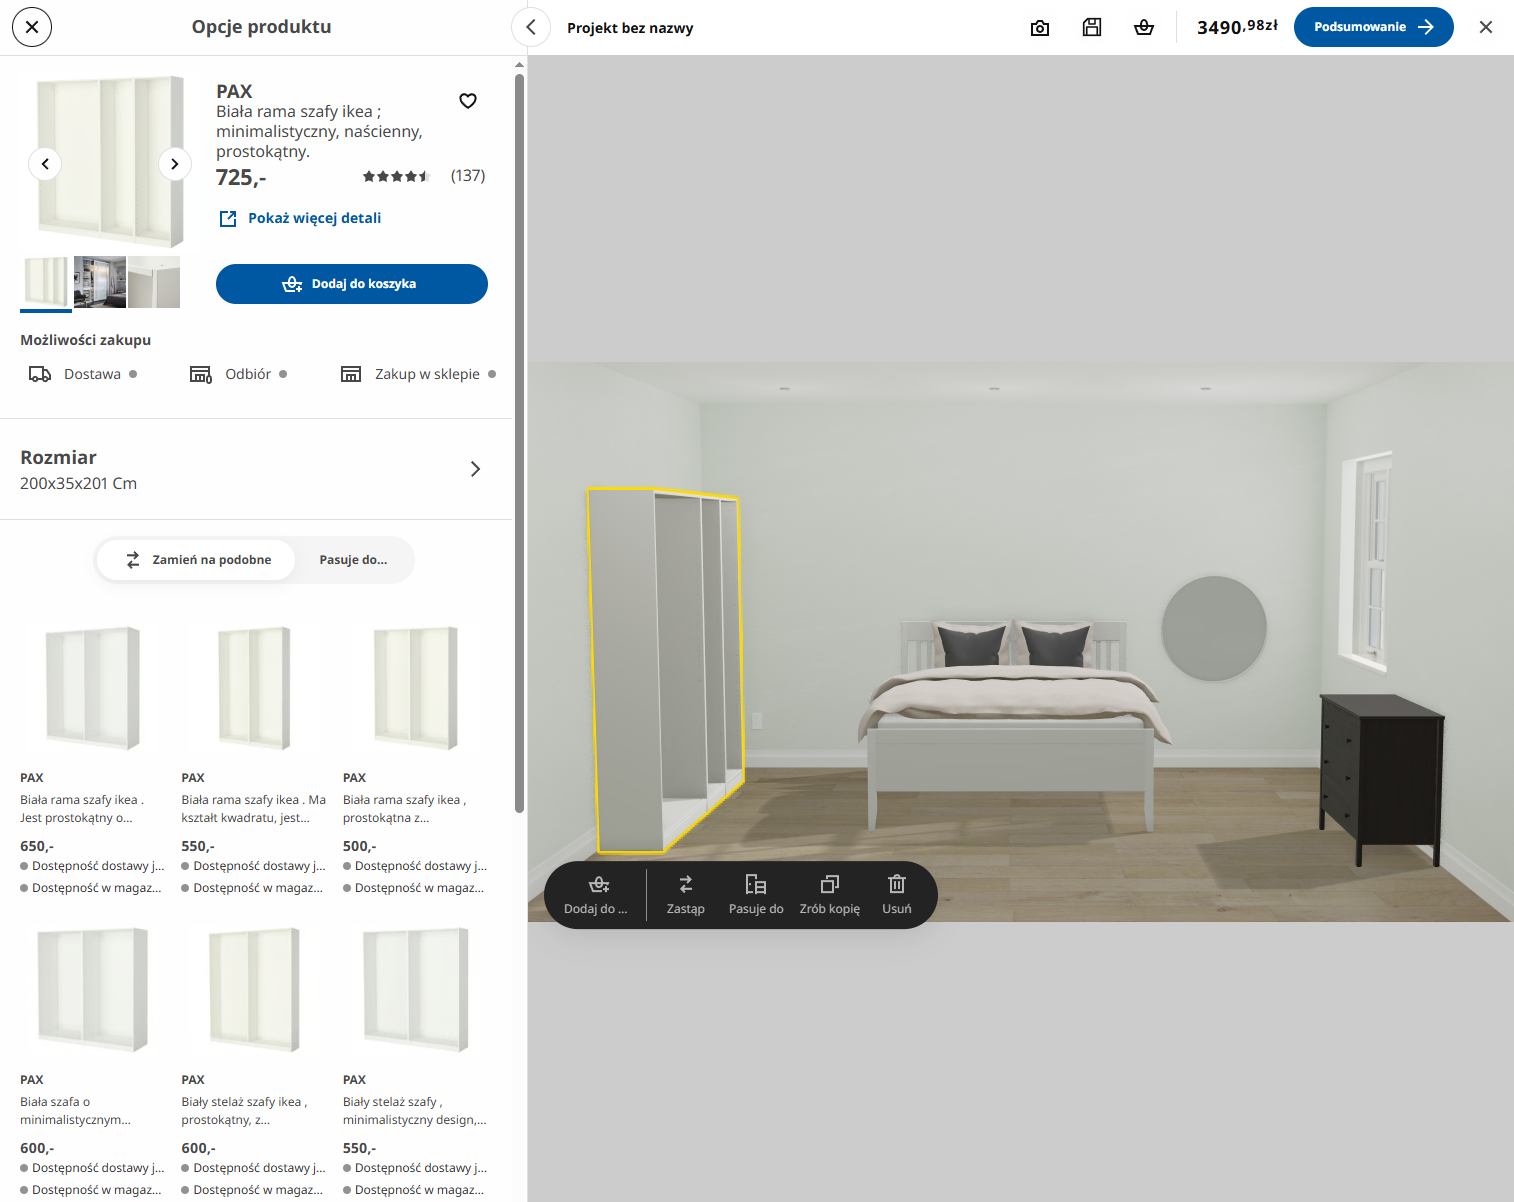
Task: Switch to the Pasuje do... tab
Action: tap(353, 560)
